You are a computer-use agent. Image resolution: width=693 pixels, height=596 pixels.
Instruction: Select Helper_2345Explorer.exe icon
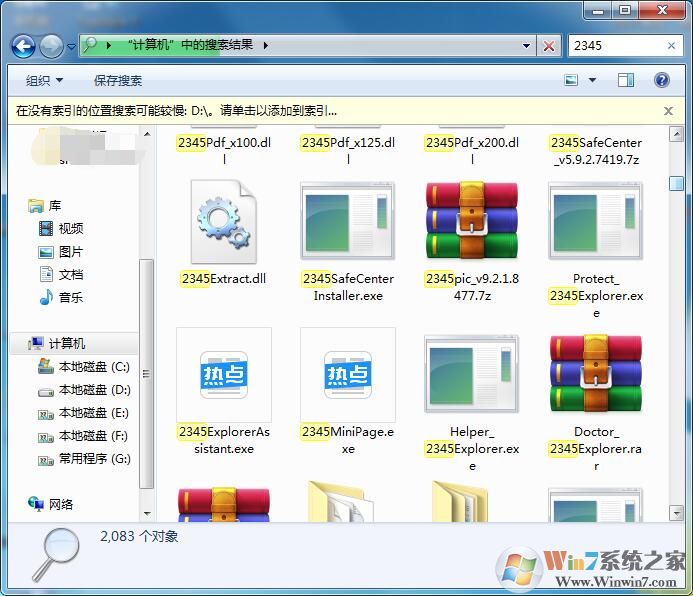(472, 373)
